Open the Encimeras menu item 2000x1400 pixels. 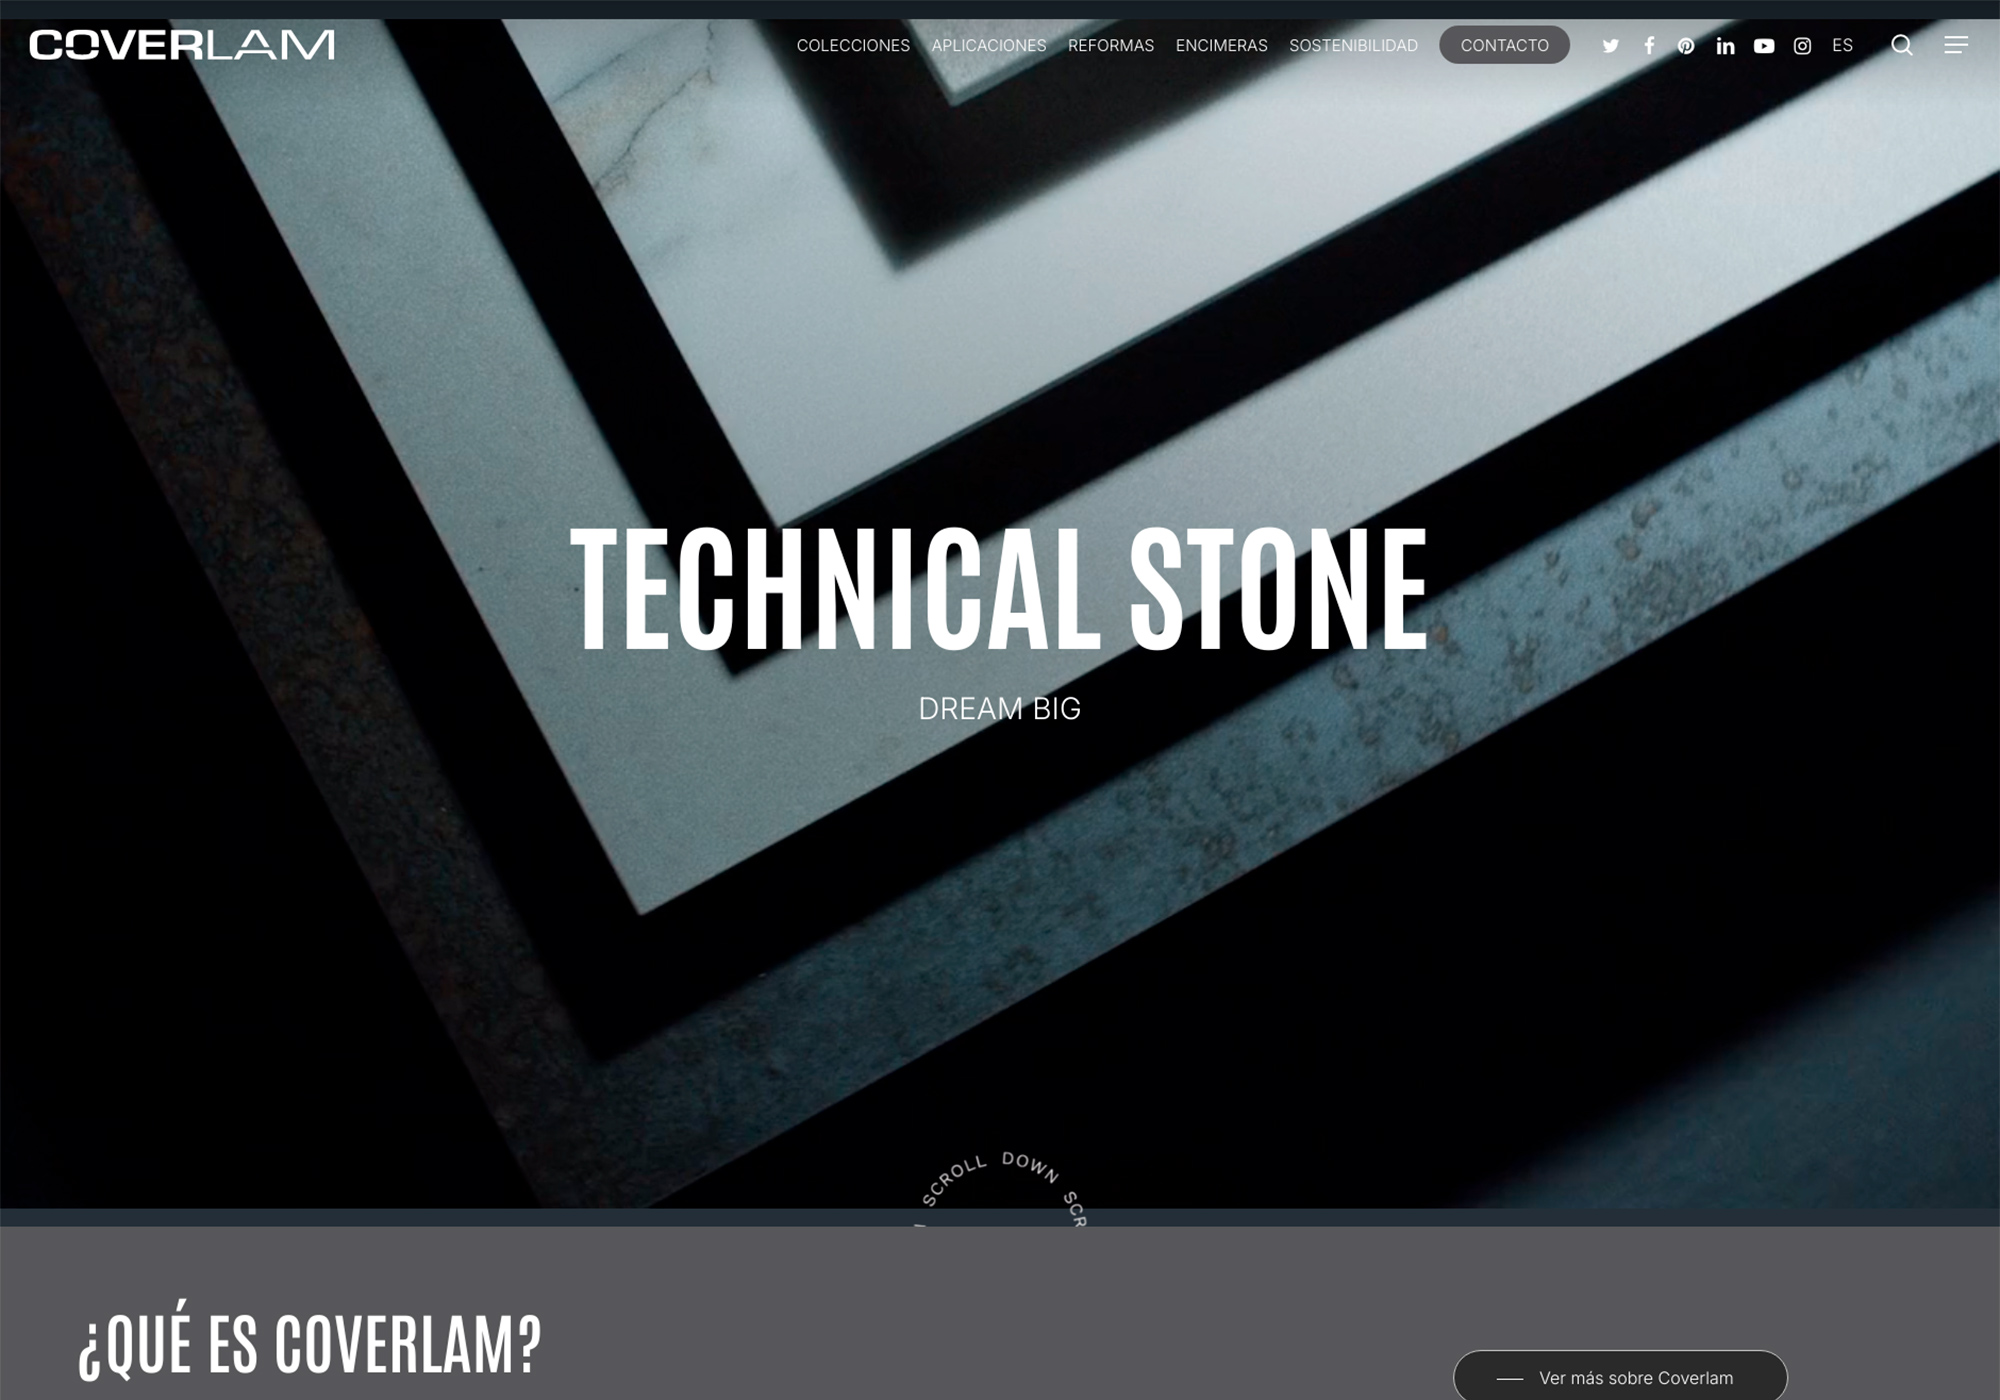[1221, 45]
